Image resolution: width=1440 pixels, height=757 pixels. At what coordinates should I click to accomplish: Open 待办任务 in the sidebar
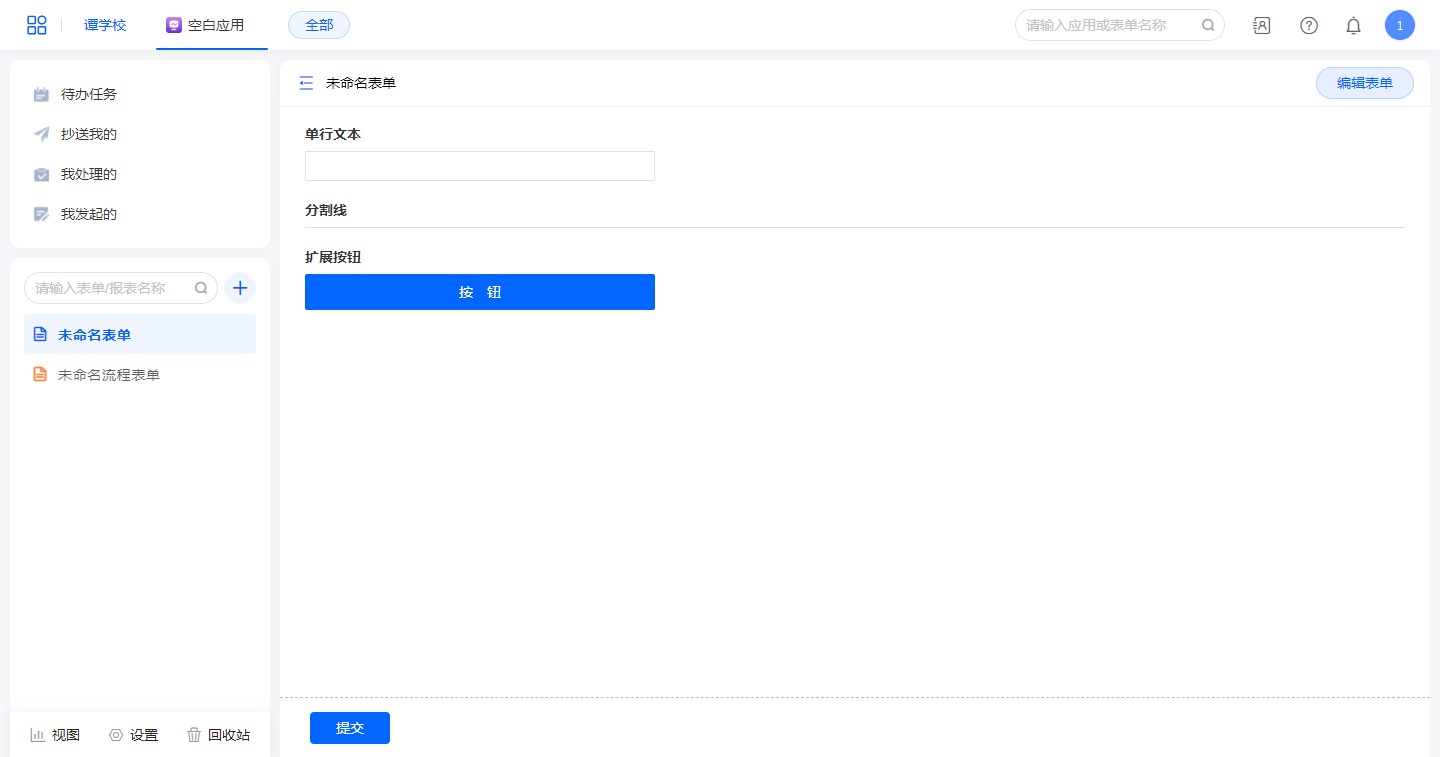coord(88,94)
